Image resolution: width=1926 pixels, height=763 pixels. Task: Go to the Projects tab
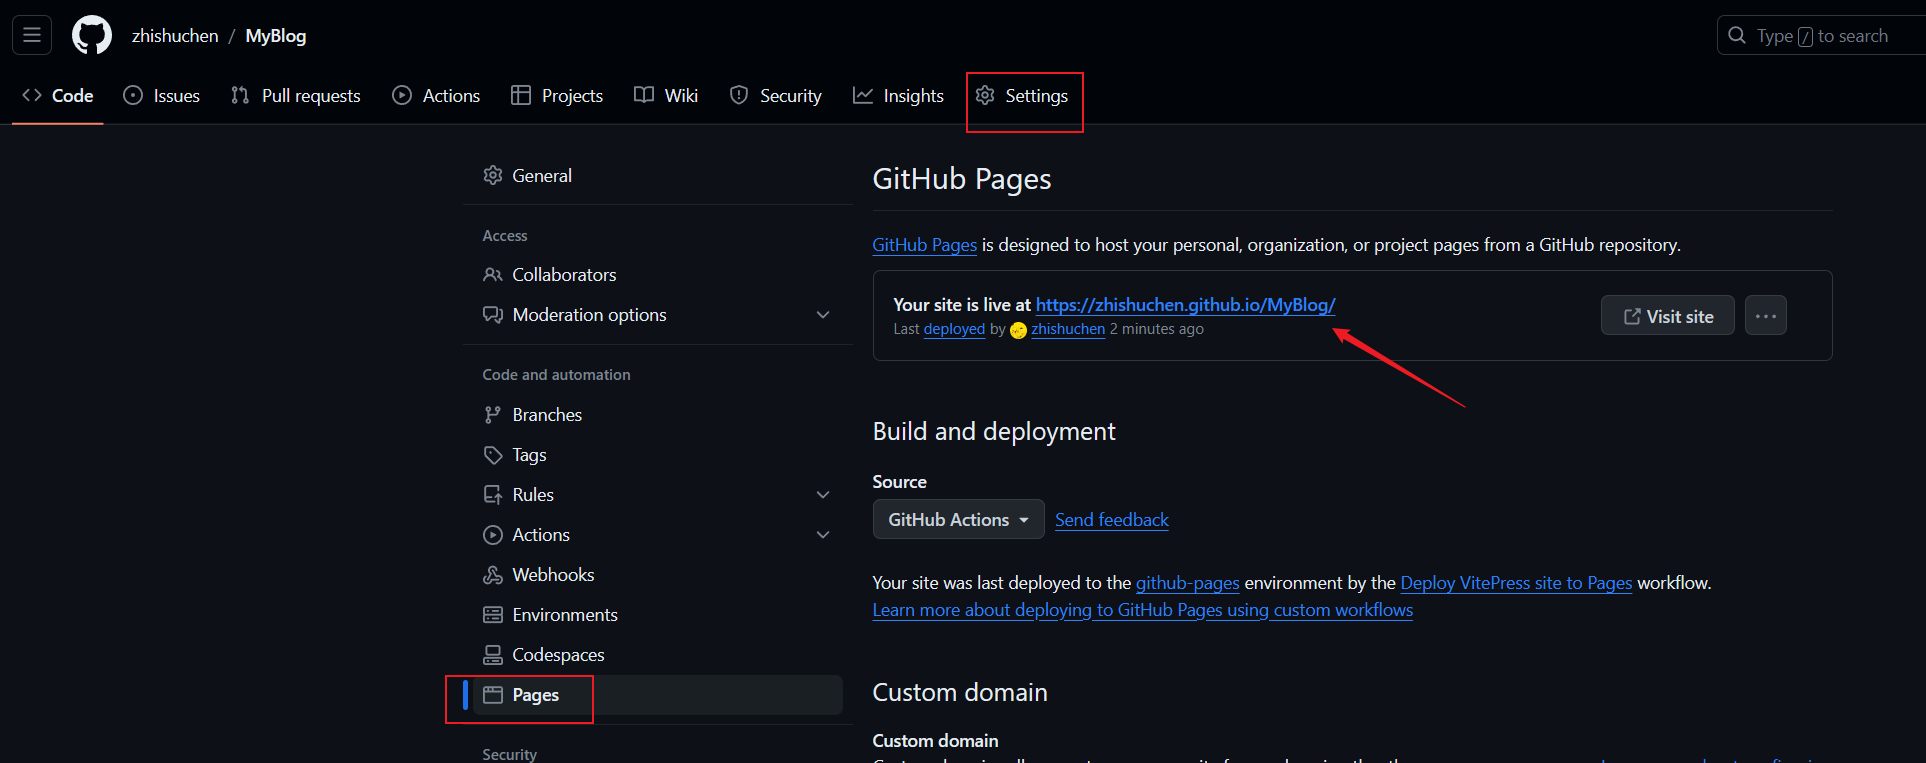[557, 96]
